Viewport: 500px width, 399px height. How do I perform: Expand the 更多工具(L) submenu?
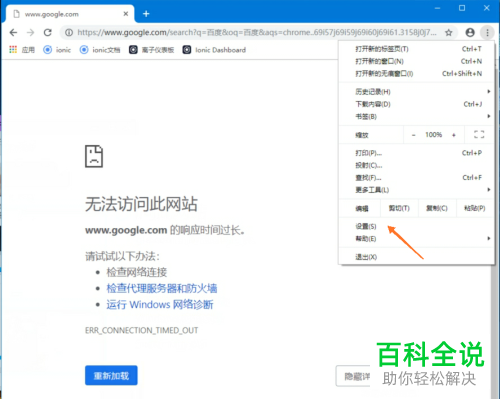tap(416, 190)
